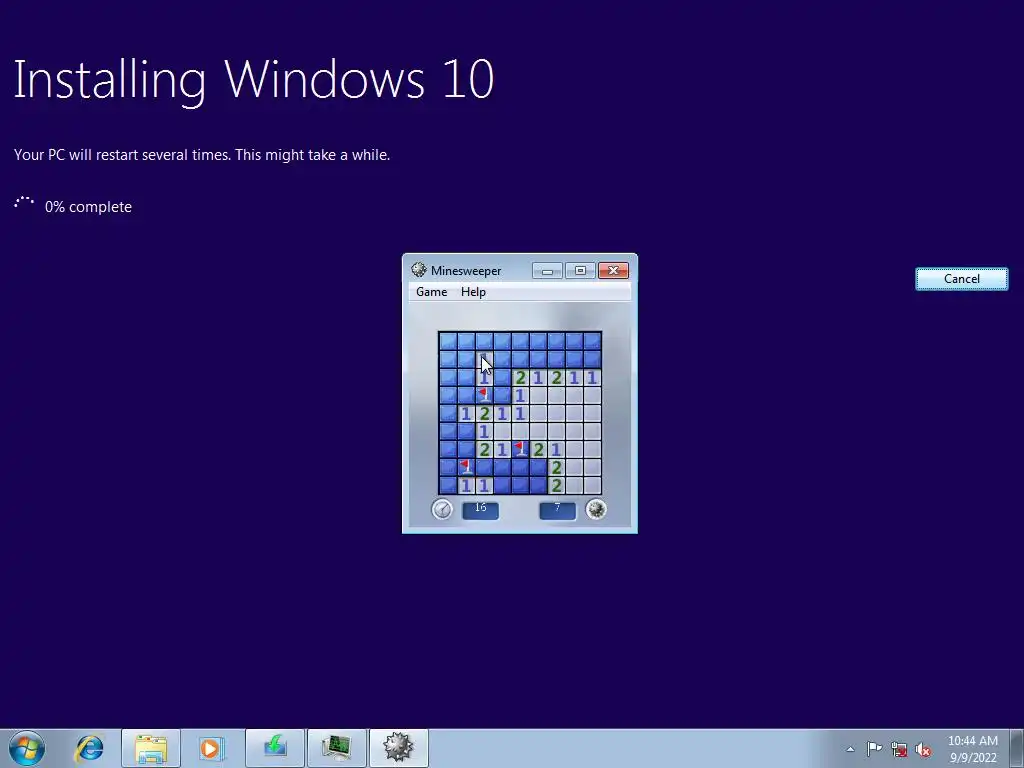This screenshot has width=1024, height=768.
Task: Show hidden tray icons arrow
Action: 850,749
